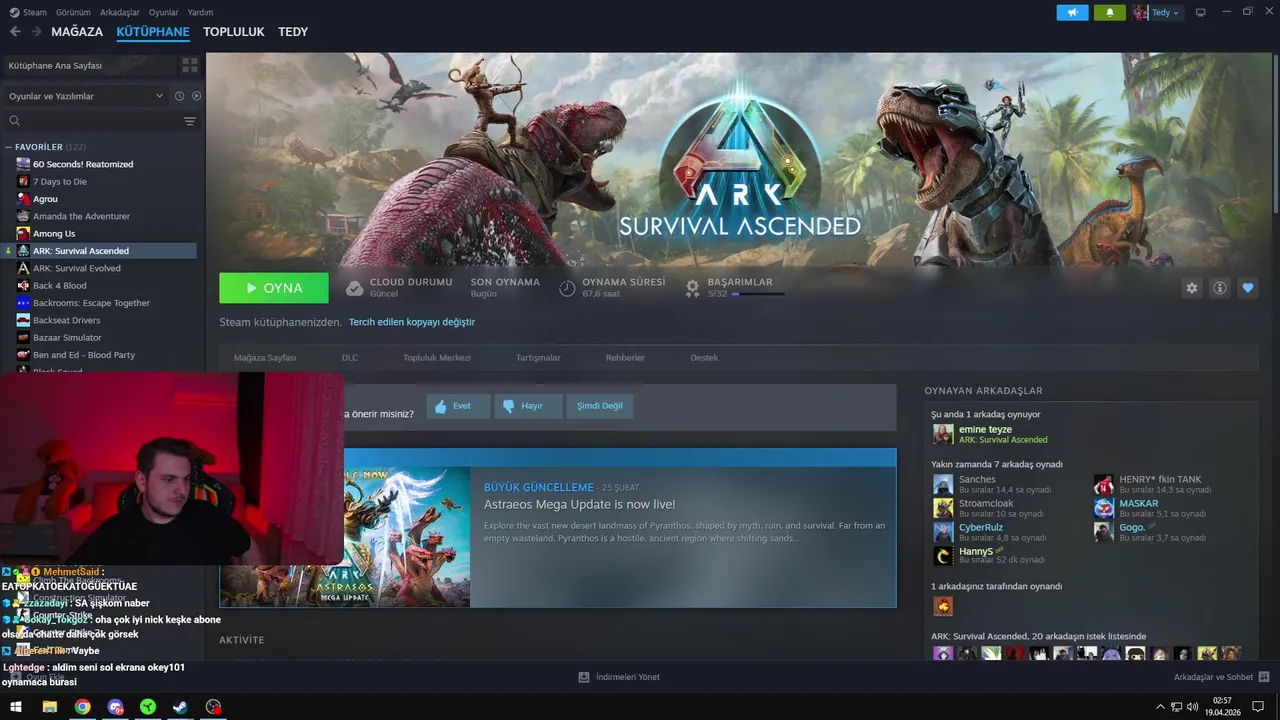1280x720 pixels.
Task: Collapse the FAVORİLER category
Action: pyautogui.click(x=9, y=147)
